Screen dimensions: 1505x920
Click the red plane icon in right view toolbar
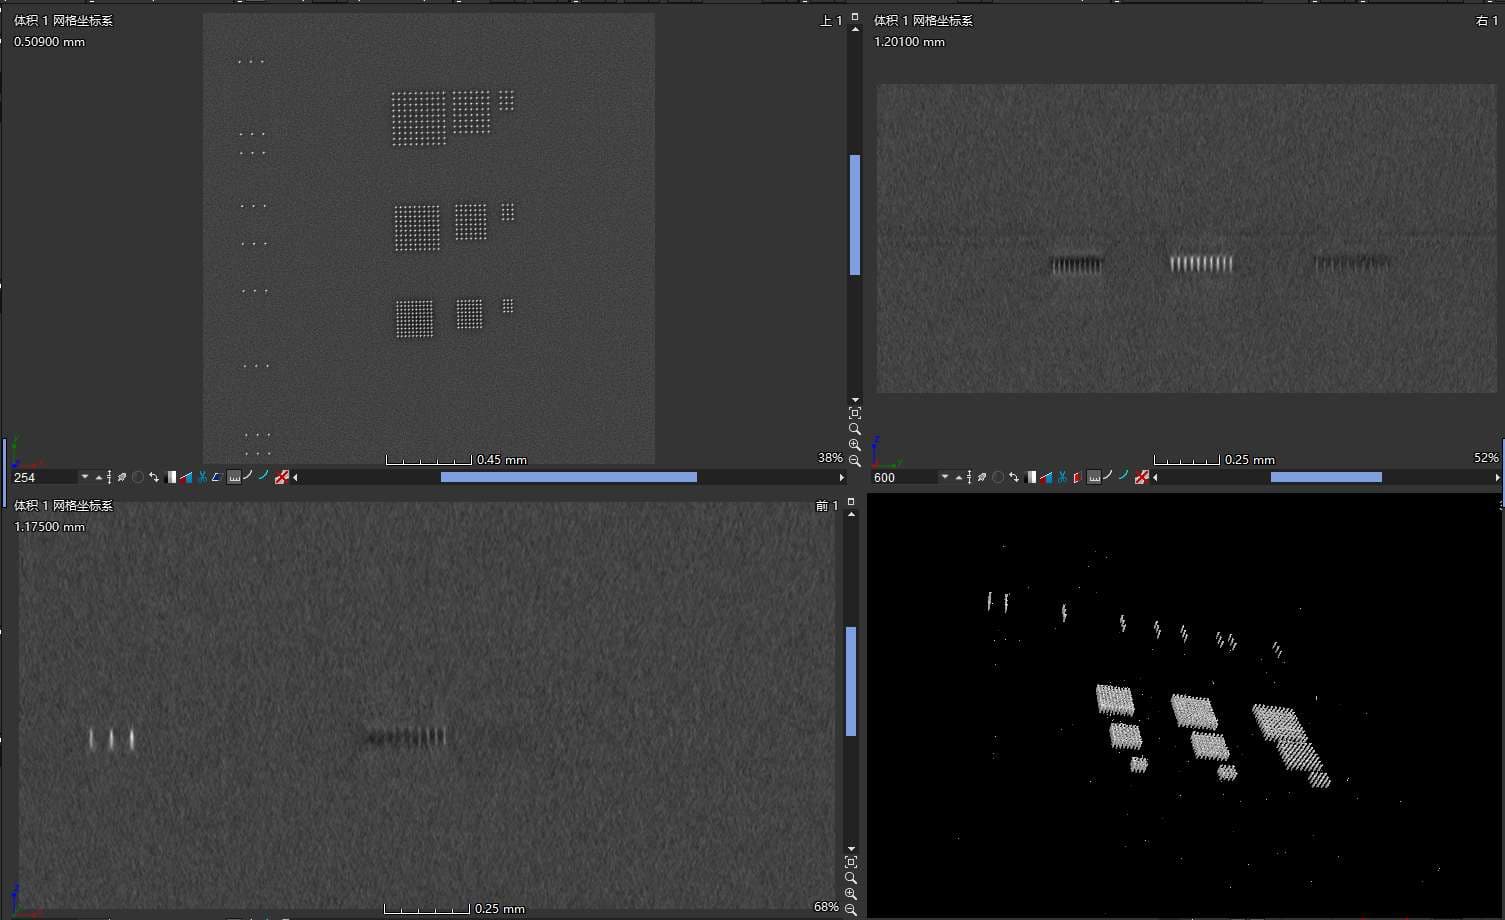[x=1077, y=477]
